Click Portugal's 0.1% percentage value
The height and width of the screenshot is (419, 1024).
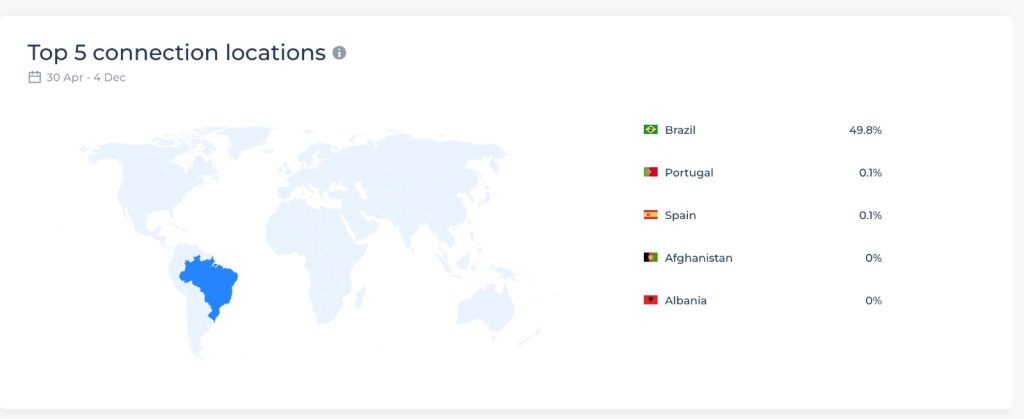click(870, 173)
